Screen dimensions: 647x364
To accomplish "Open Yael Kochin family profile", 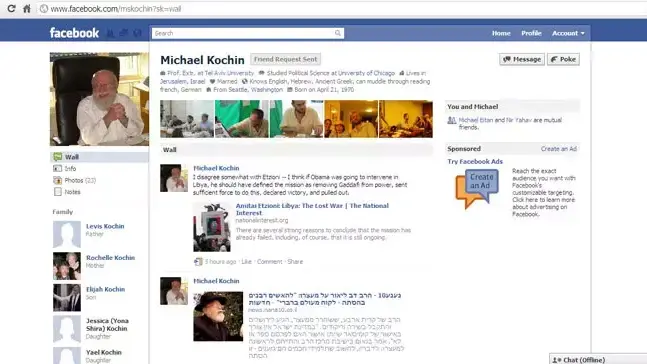I will point(104,352).
